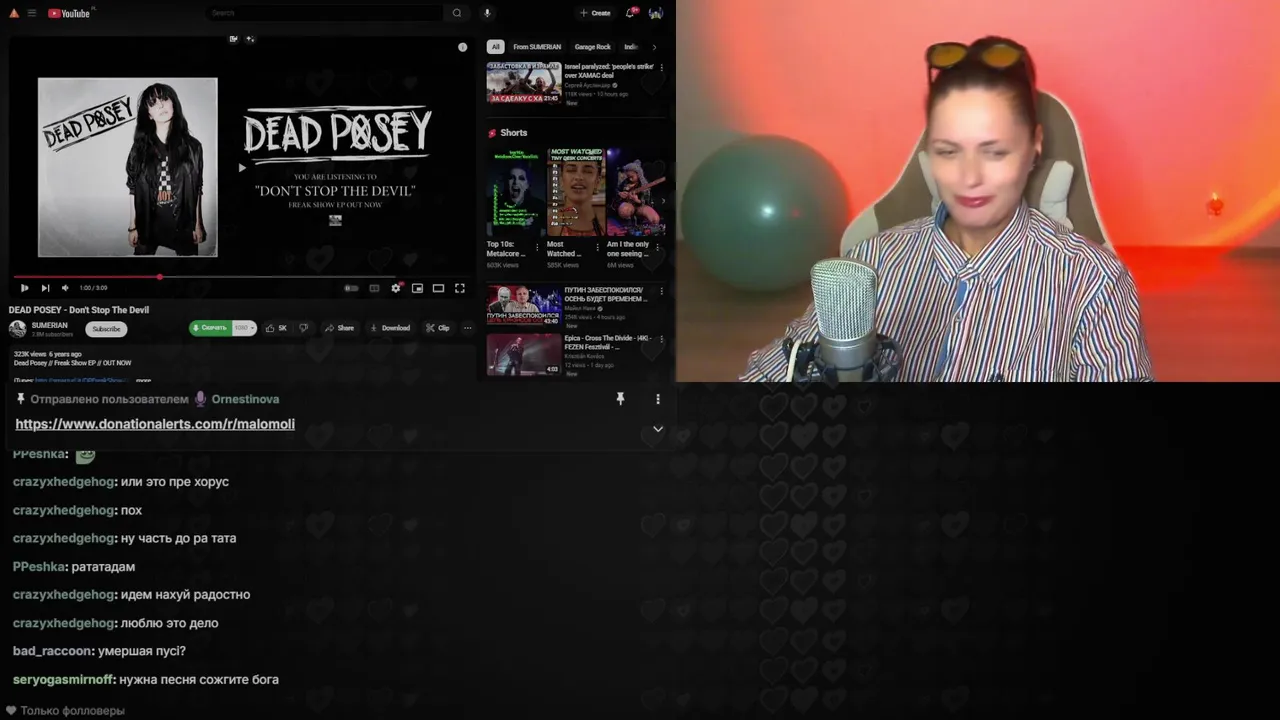Toggle the autoplay switch in the player
Screen dimensions: 1280x720
click(351, 288)
